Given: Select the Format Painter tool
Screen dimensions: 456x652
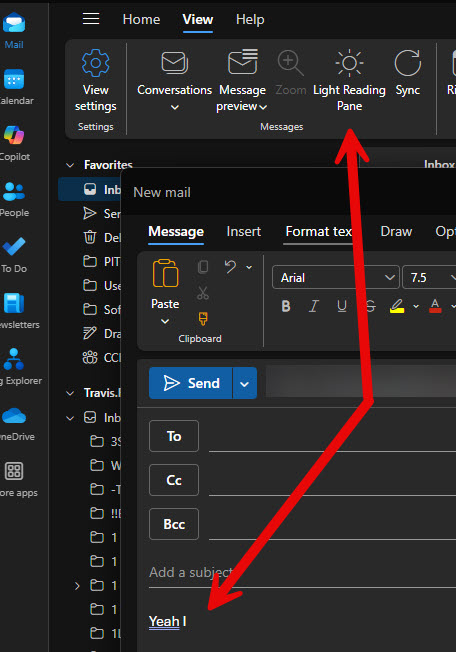Looking at the screenshot, I should click(203, 319).
